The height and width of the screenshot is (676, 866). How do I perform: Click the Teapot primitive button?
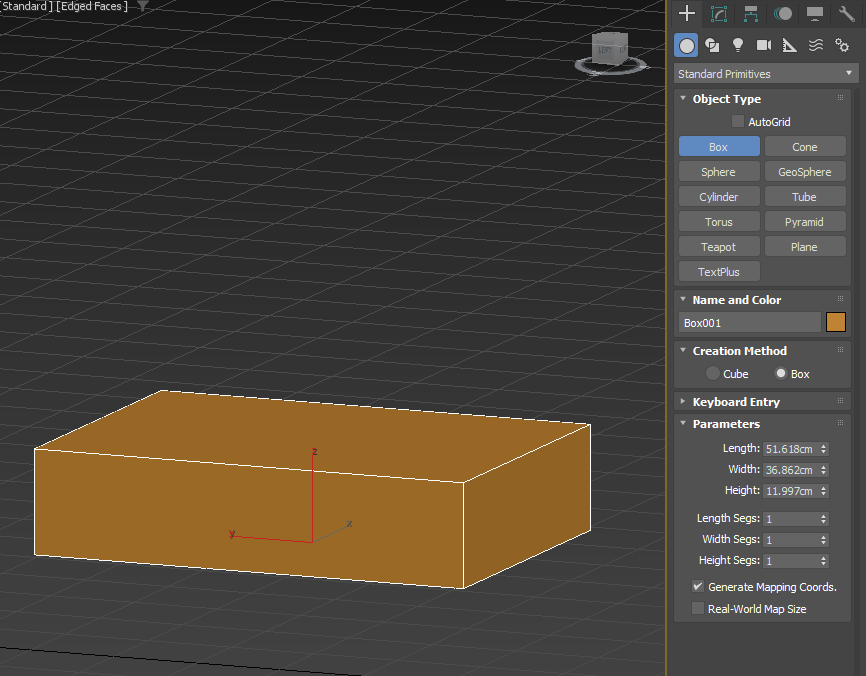point(718,247)
